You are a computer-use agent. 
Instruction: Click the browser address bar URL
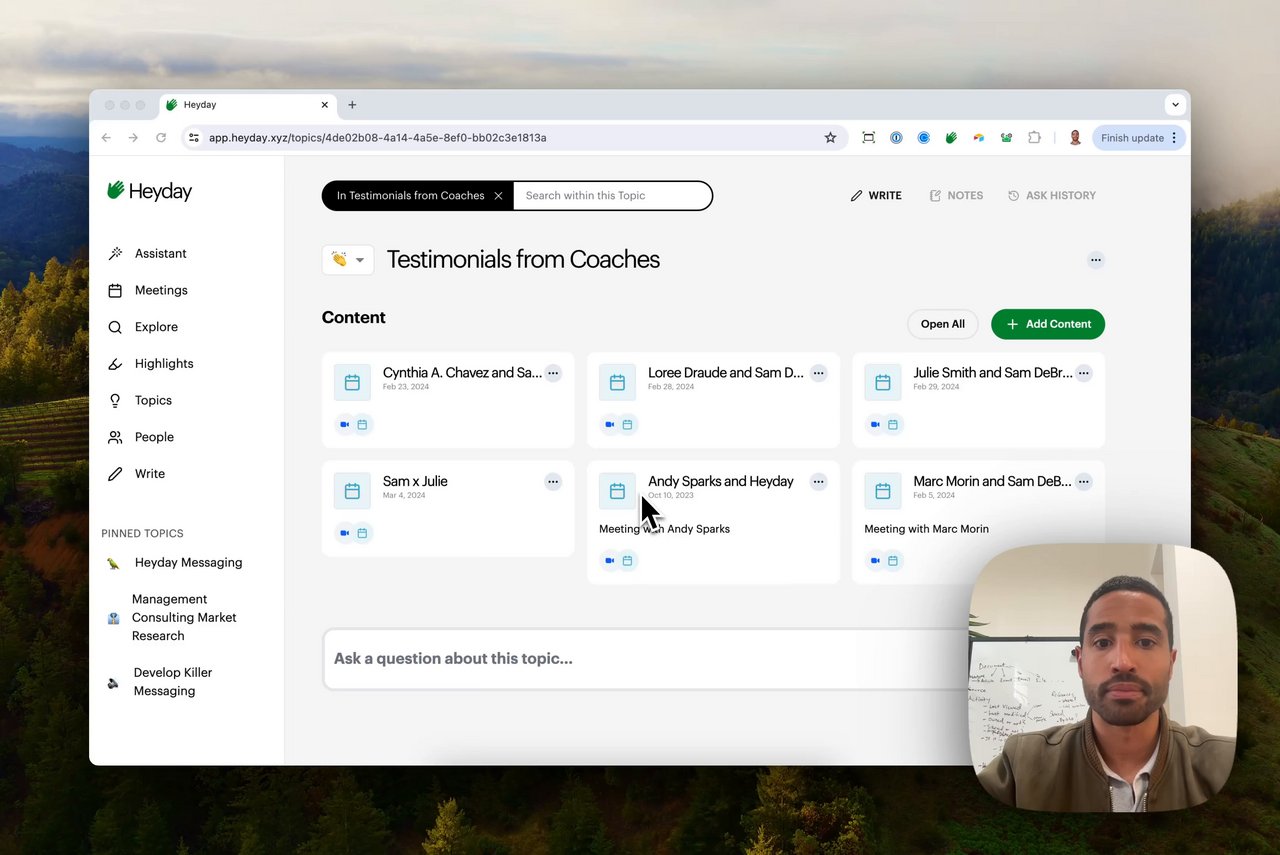pos(378,138)
